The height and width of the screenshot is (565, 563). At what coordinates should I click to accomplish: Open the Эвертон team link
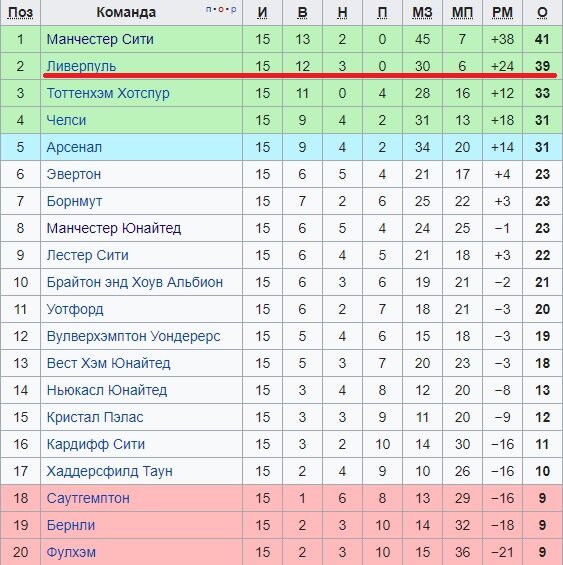74,174
